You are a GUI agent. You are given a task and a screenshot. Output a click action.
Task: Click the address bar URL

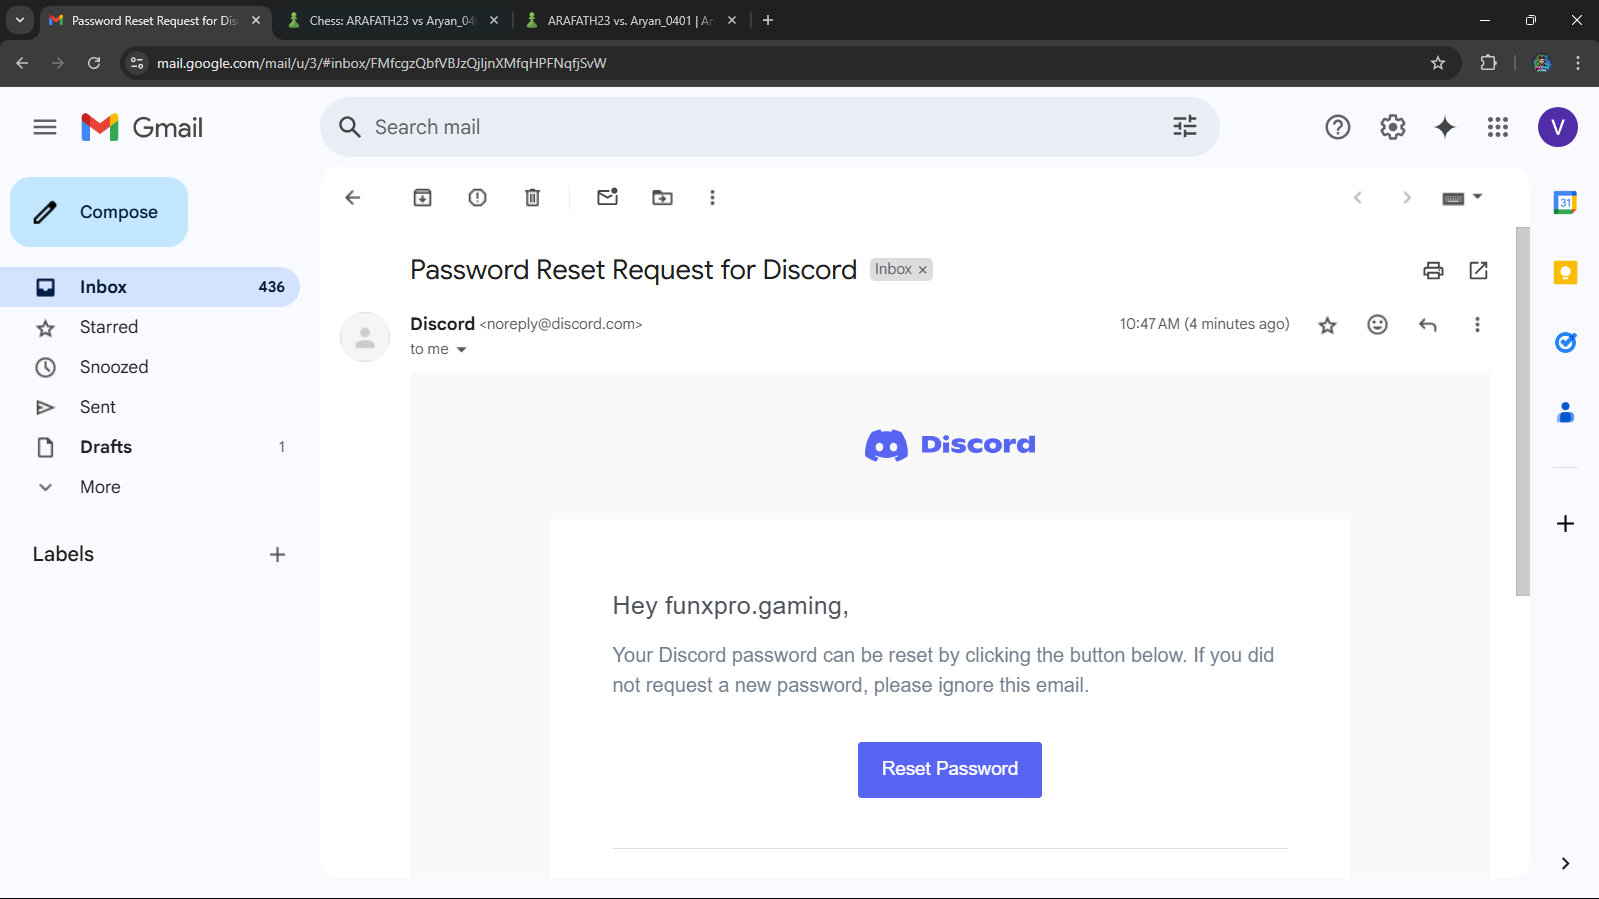382,63
